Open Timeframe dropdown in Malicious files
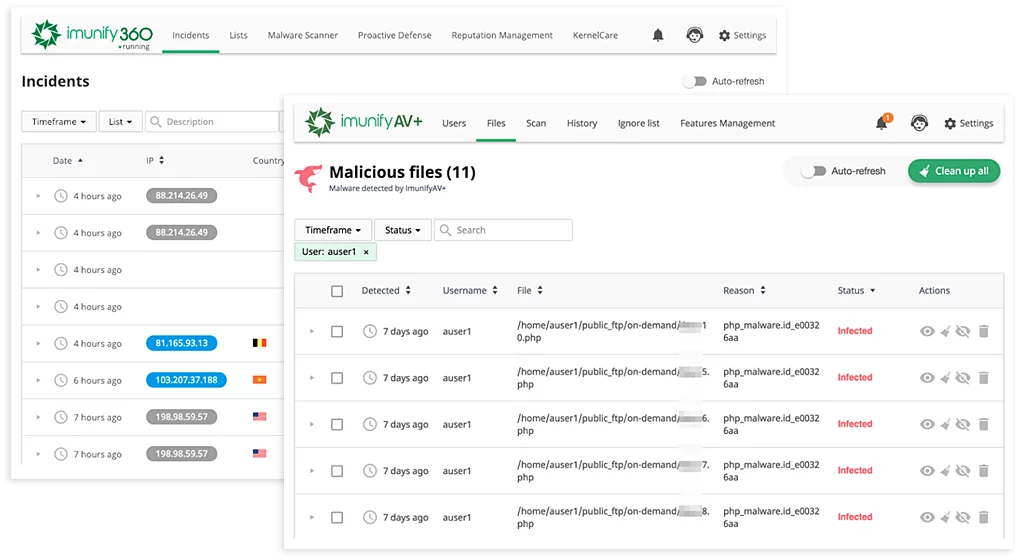Viewport: 1020px width, 560px height. (333, 230)
